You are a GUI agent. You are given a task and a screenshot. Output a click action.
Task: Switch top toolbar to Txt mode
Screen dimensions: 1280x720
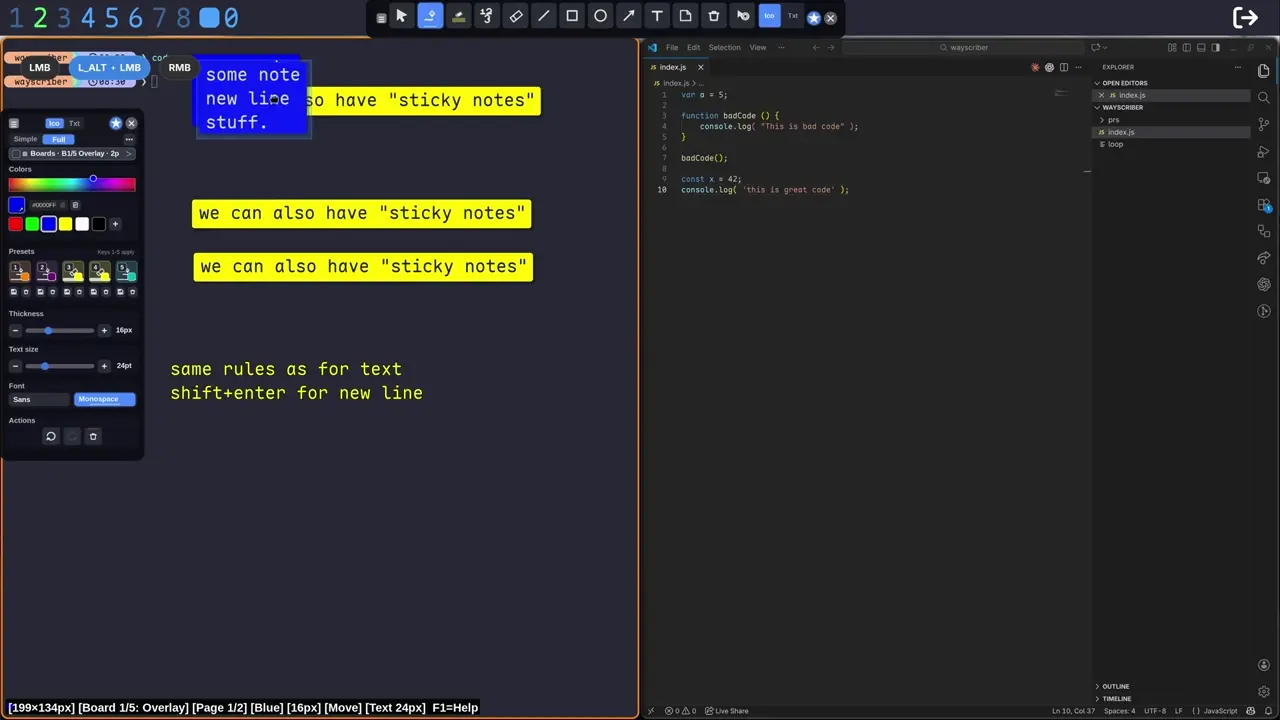point(793,16)
